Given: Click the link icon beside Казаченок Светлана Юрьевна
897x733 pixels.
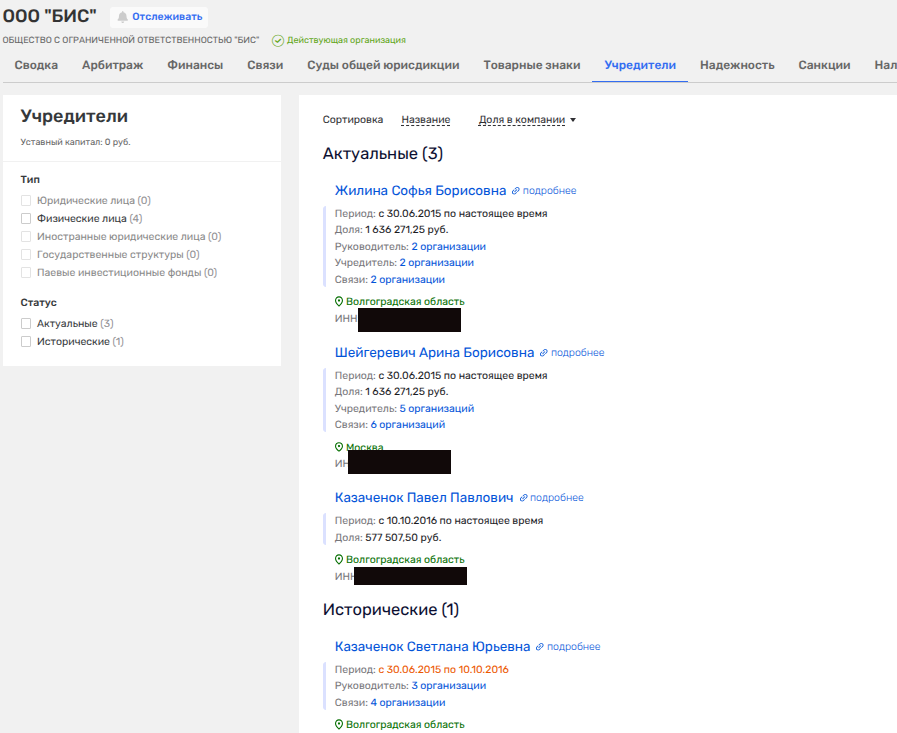Looking at the screenshot, I should pyautogui.click(x=540, y=647).
